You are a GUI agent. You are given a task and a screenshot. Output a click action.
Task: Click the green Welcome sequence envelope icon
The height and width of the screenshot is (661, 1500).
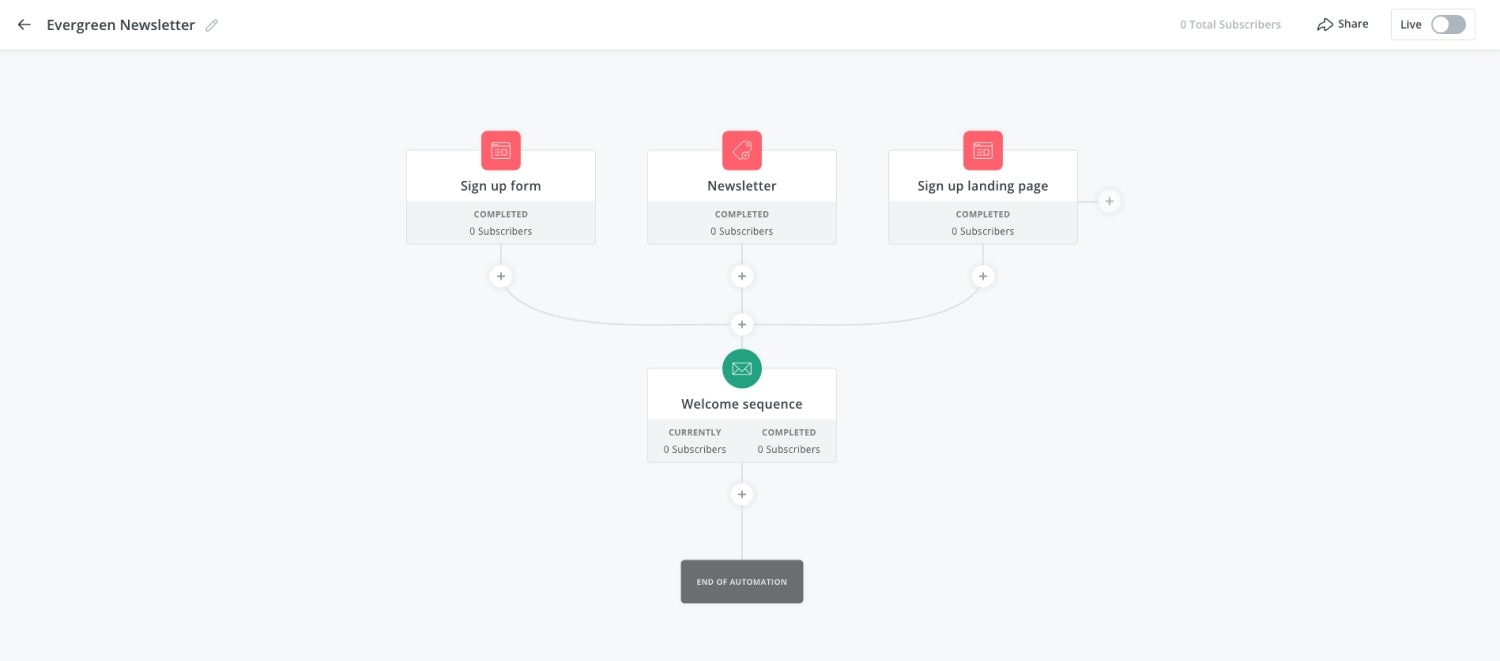[x=742, y=369]
